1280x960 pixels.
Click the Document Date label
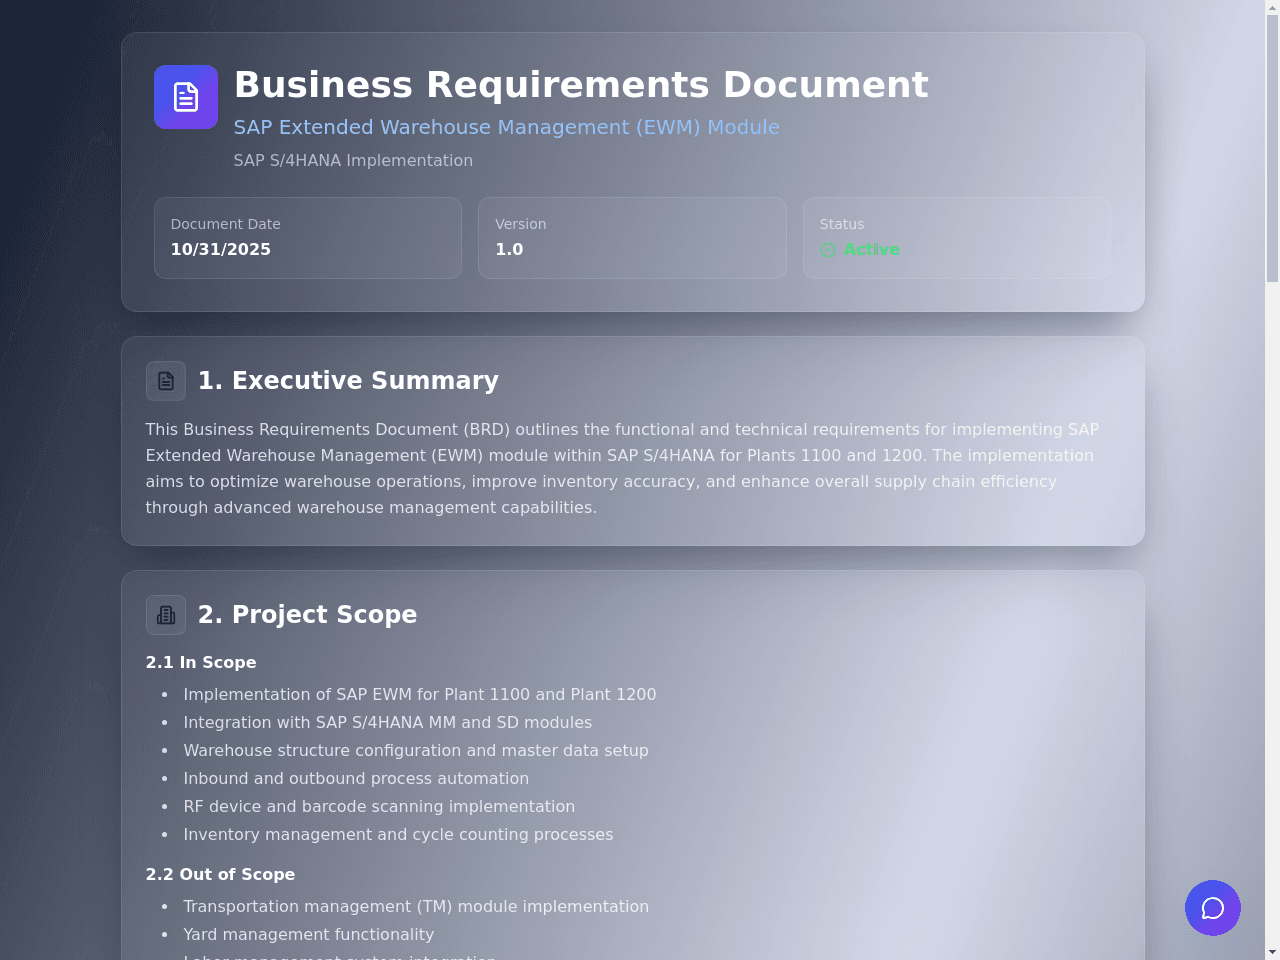[x=225, y=224]
